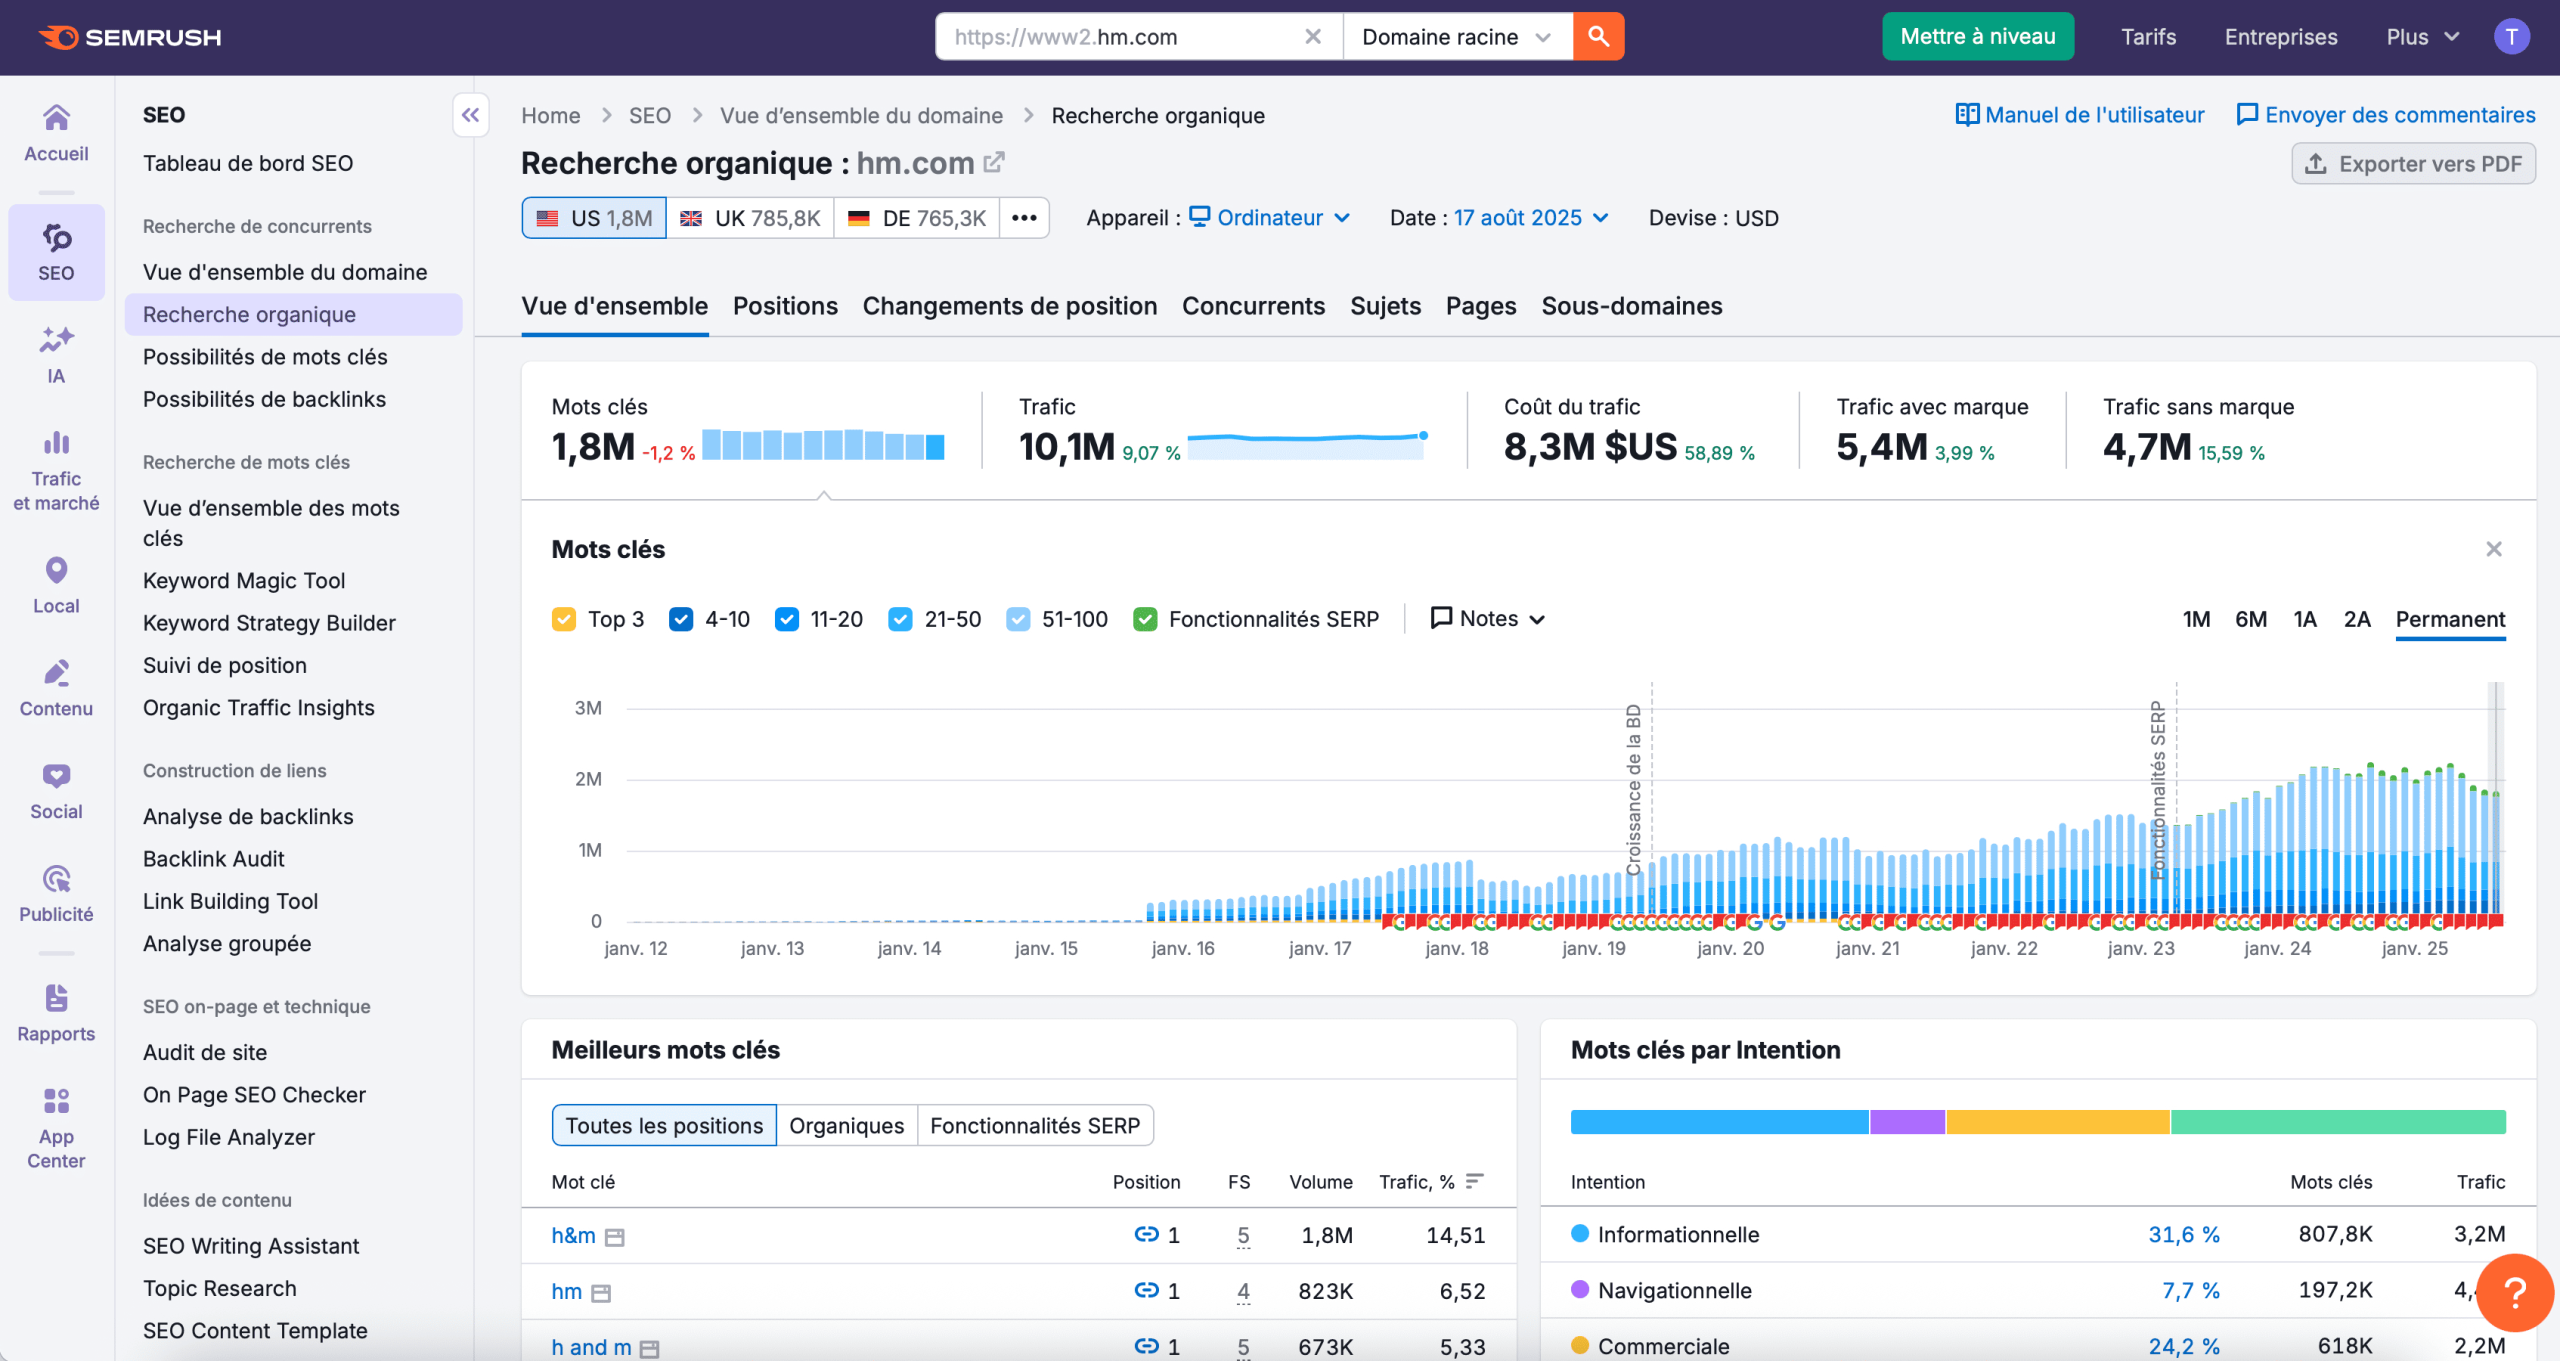Viewport: 2560px width, 1361px height.
Task: Open the Domaine racine dropdown
Action: click(x=1457, y=37)
